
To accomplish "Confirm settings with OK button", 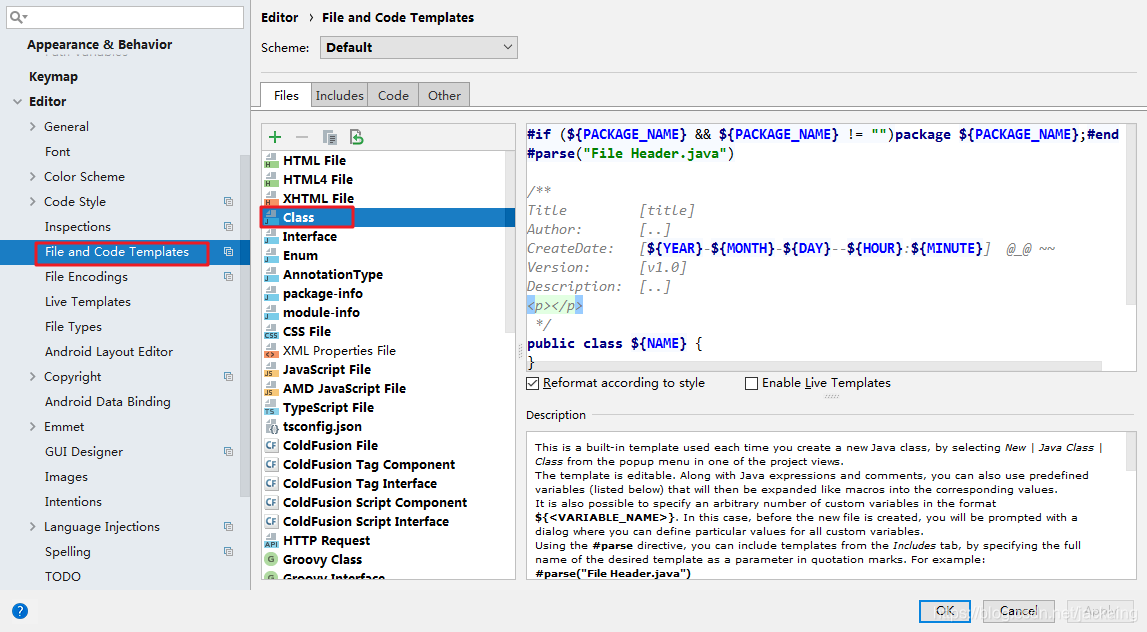I will [944, 611].
